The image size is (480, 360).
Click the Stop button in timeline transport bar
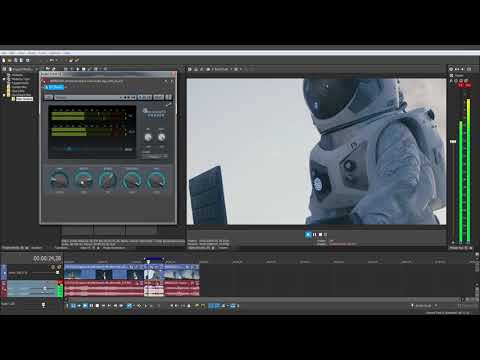[x=97, y=306]
